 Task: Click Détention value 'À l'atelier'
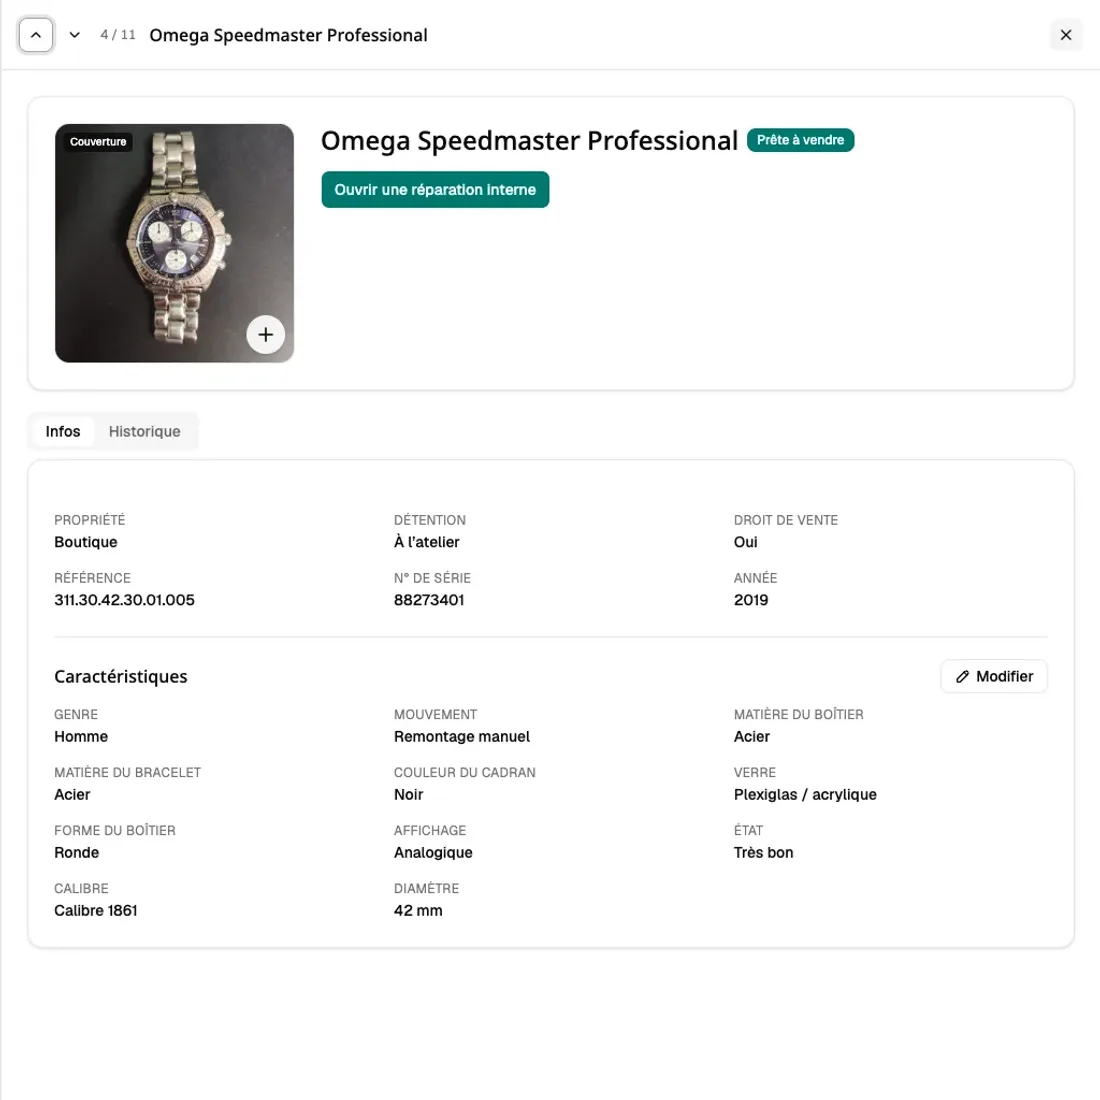point(427,542)
